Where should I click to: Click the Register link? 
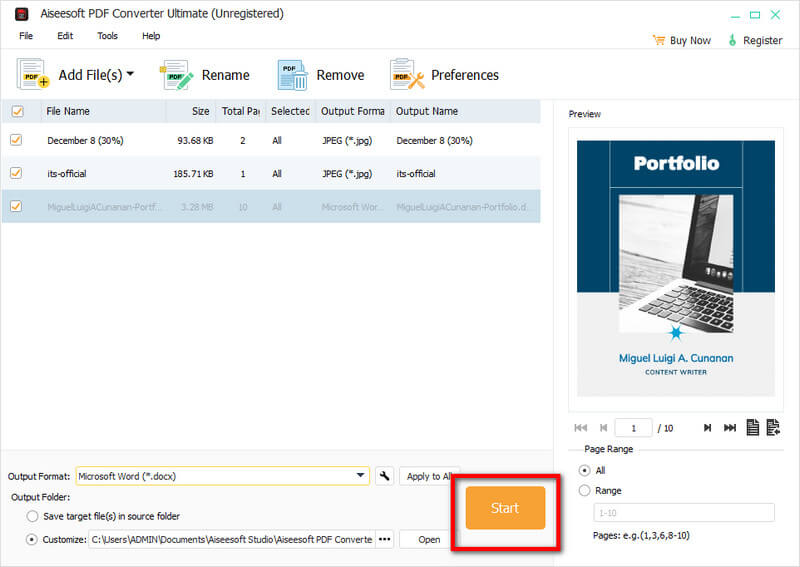(x=762, y=40)
